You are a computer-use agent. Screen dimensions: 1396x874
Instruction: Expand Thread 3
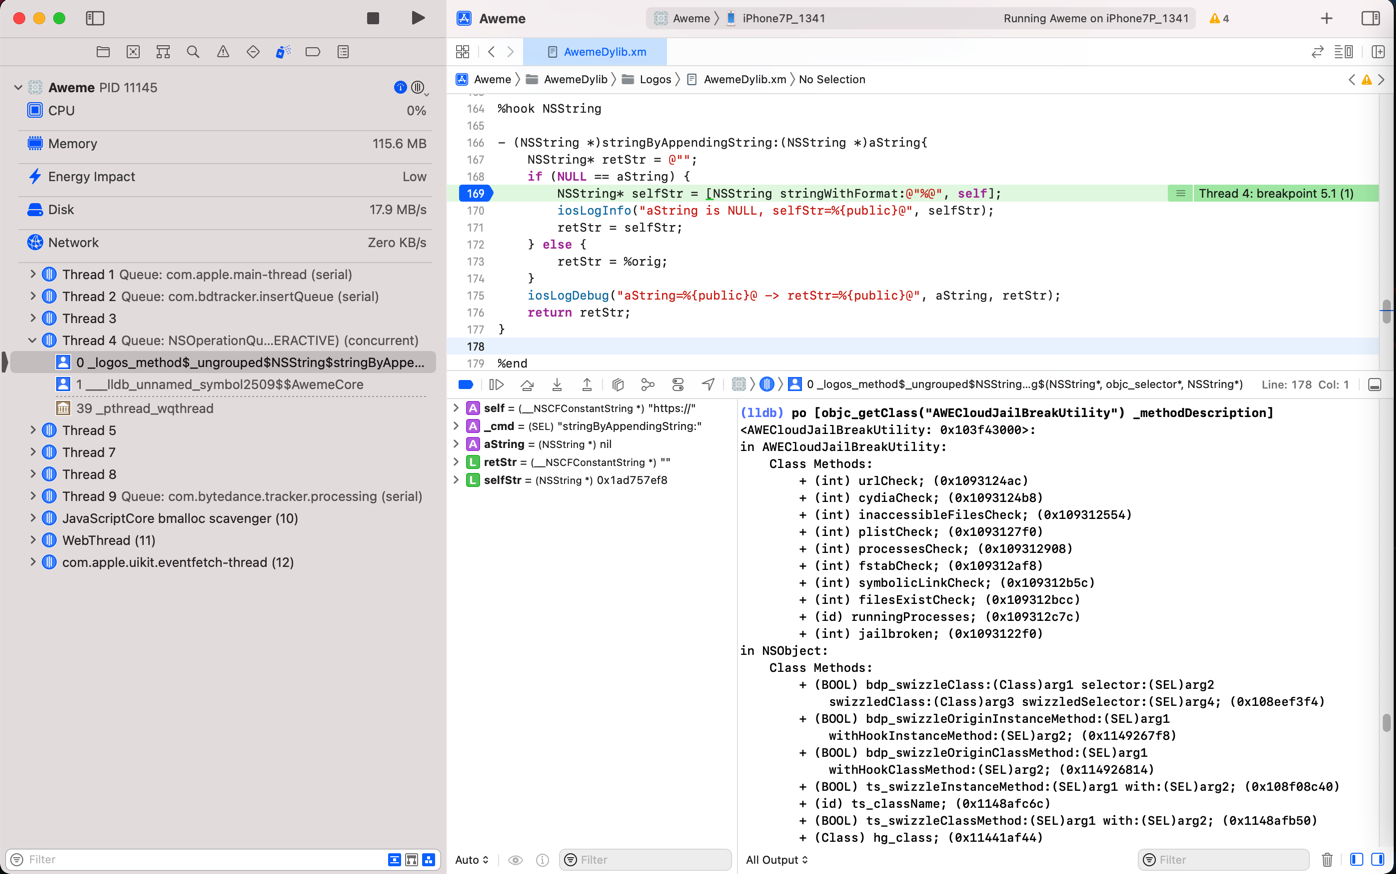click(x=33, y=318)
